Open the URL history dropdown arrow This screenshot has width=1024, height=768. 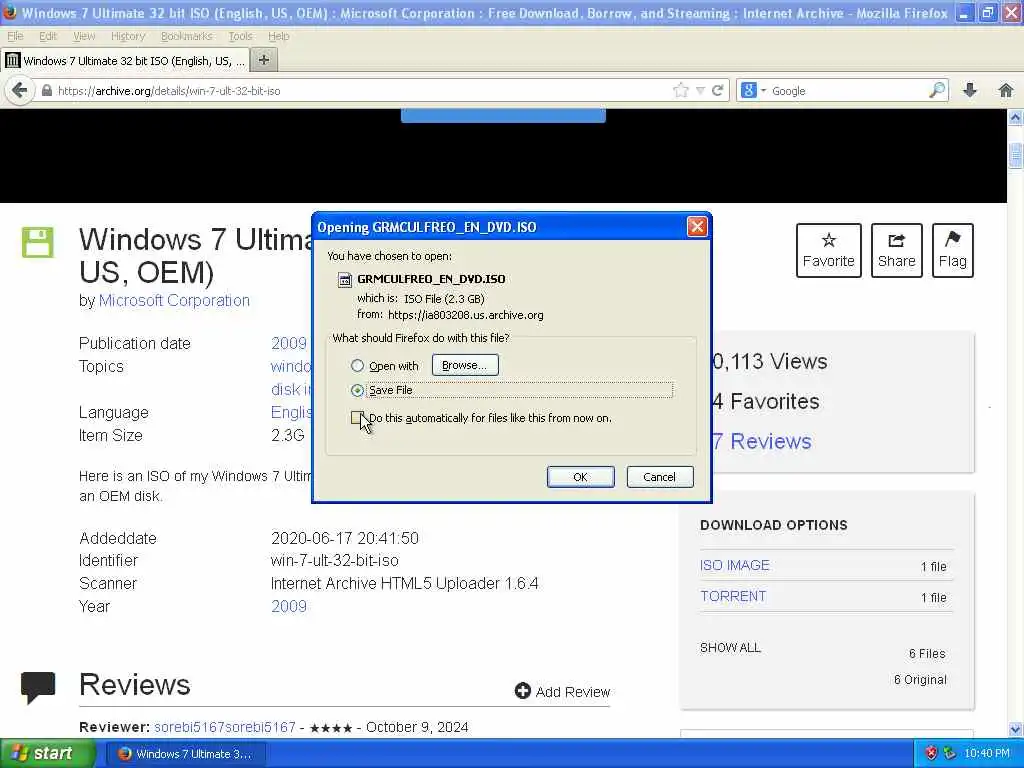[x=700, y=91]
